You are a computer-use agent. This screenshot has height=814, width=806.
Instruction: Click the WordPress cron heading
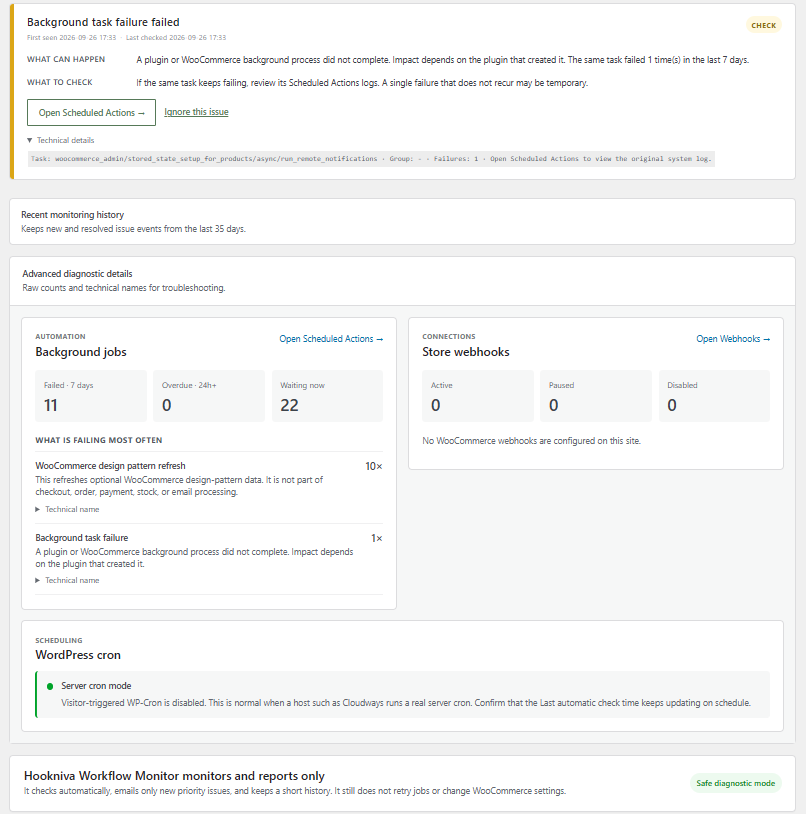click(x=78, y=655)
